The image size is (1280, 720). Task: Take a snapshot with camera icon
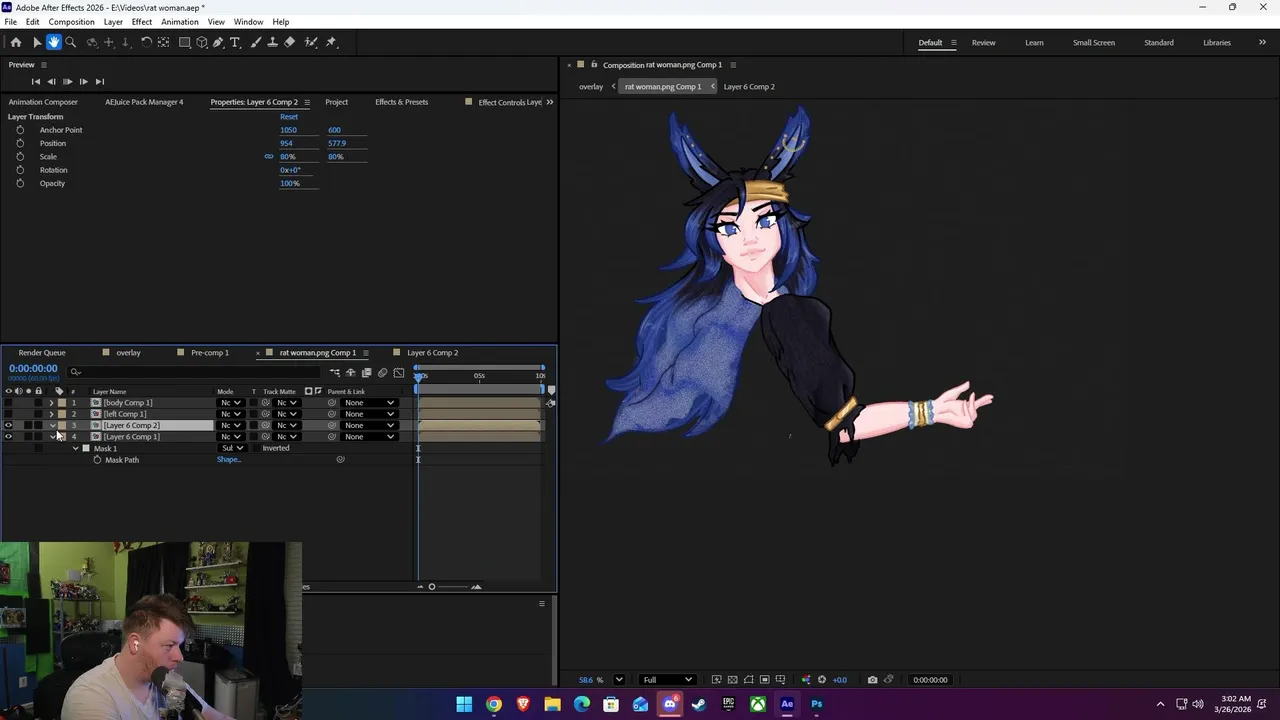[872, 680]
